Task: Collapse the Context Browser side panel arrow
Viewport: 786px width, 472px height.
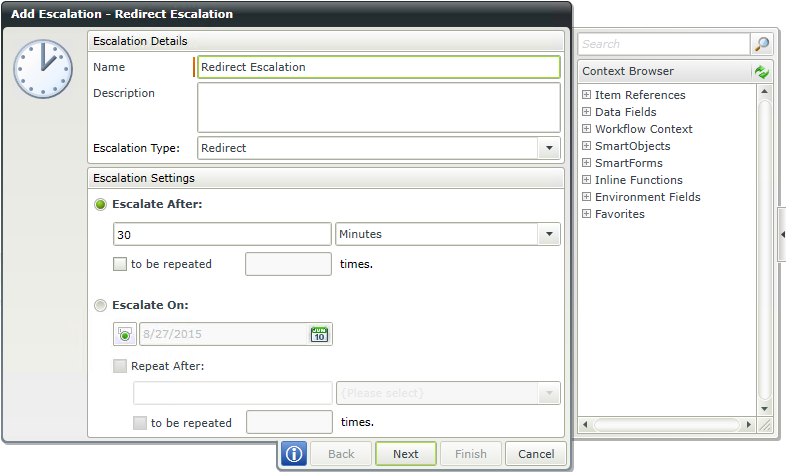Action: (x=782, y=234)
